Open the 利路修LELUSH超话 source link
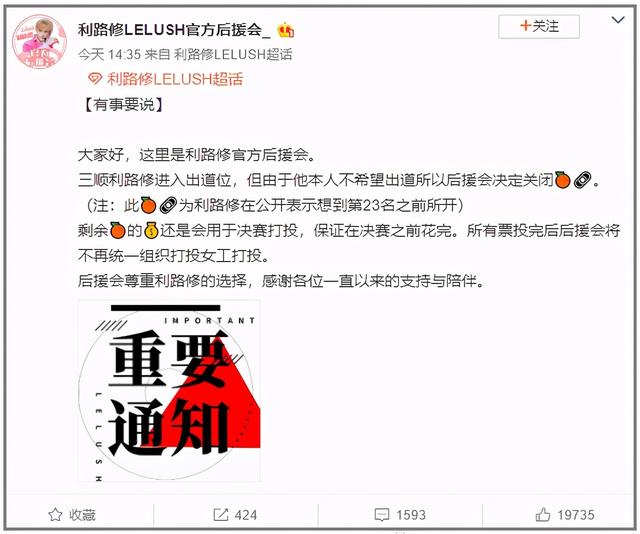Image resolution: width=640 pixels, height=534 pixels. (233, 54)
